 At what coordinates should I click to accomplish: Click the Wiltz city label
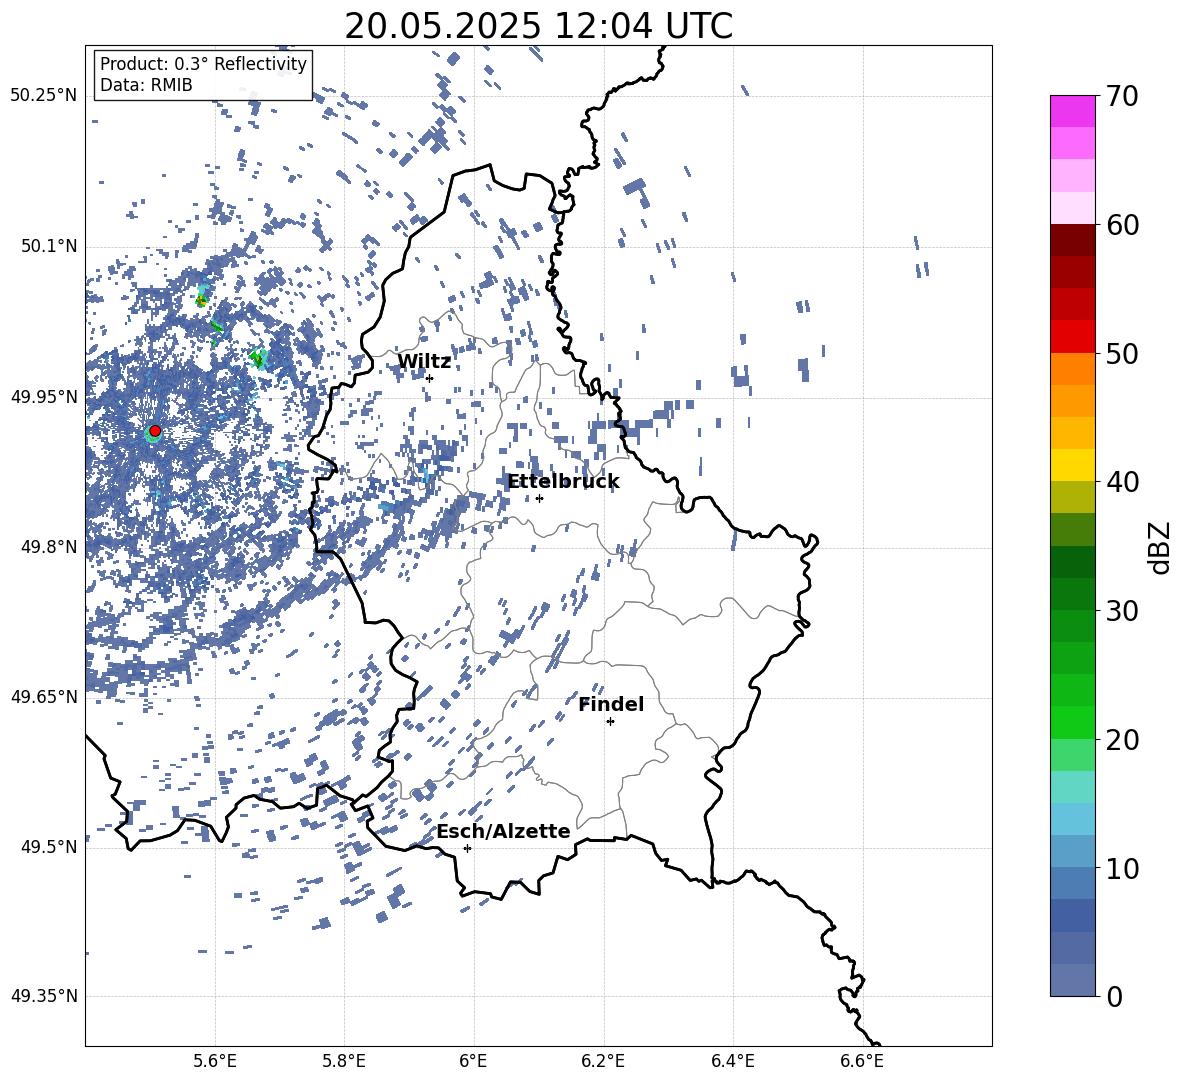coord(424,362)
